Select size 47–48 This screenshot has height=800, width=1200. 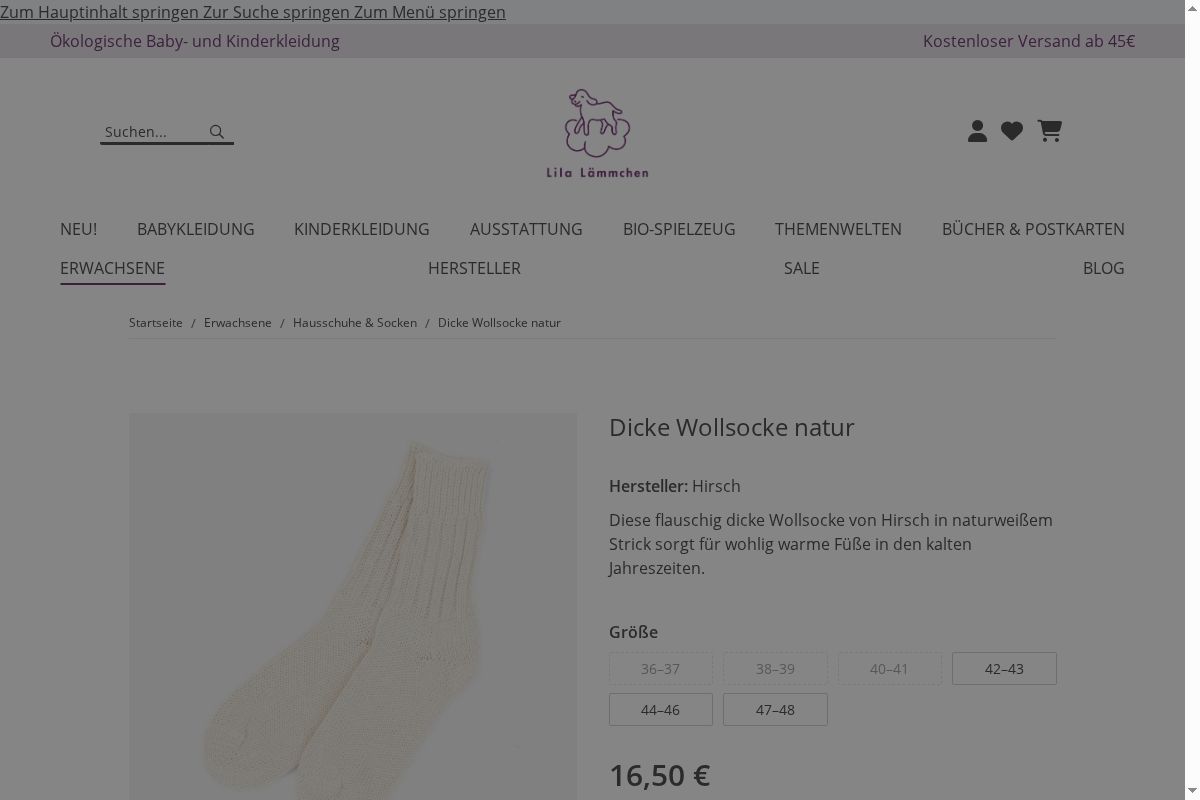[x=775, y=710]
